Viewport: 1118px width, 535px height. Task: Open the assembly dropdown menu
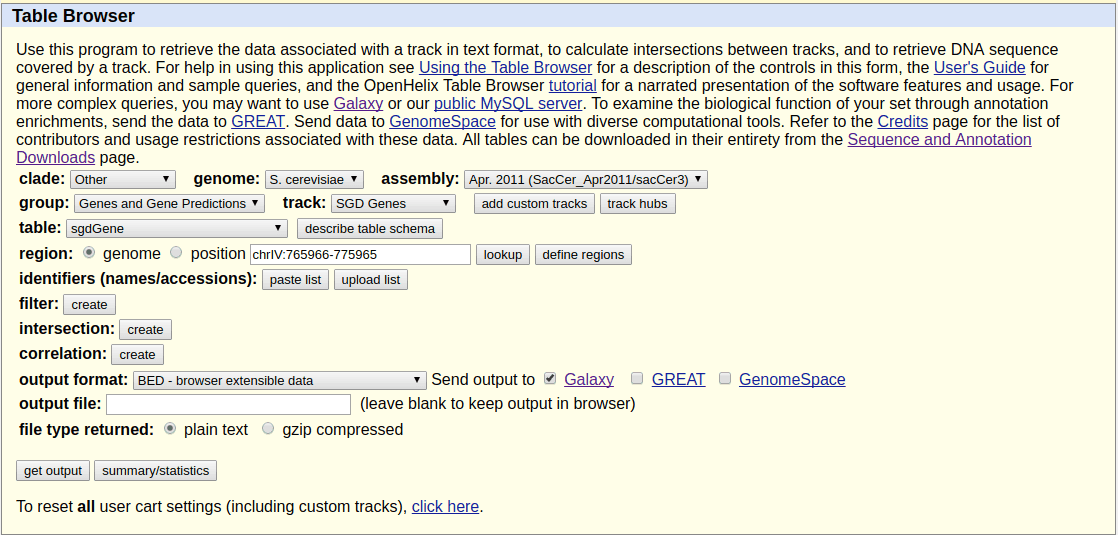coord(586,180)
